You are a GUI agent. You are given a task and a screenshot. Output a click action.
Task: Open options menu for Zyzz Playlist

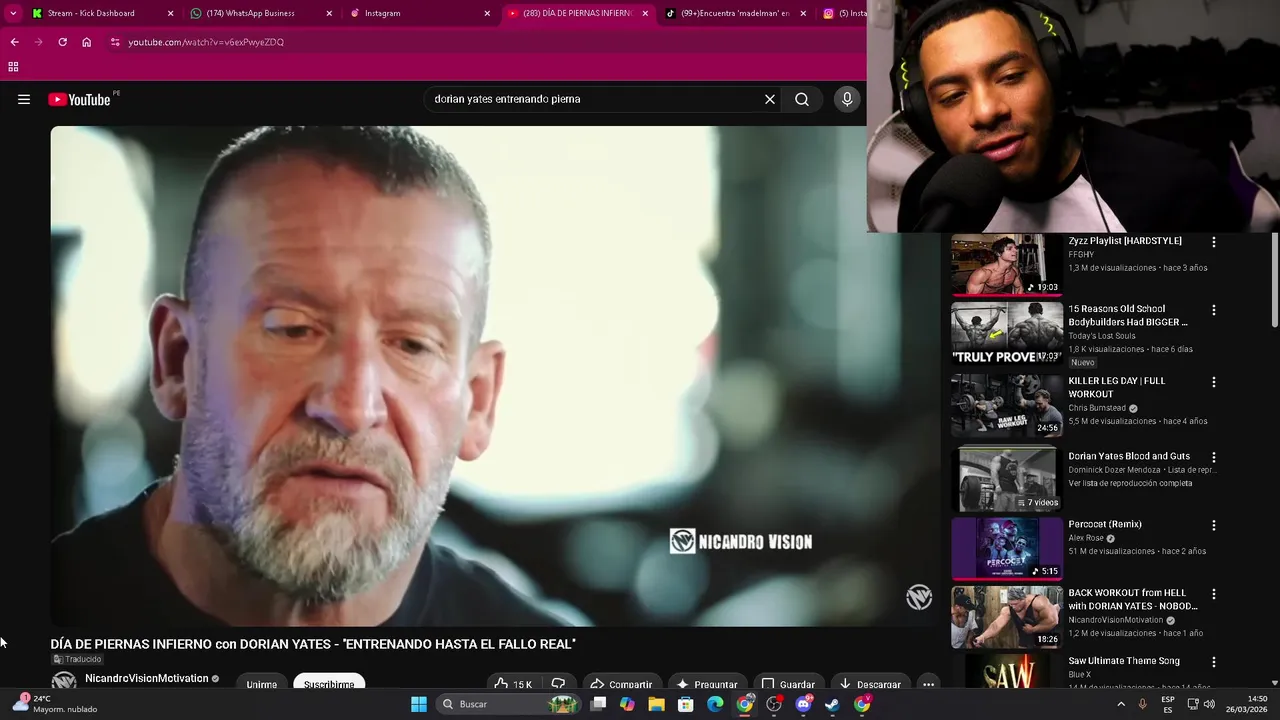pos(1214,242)
